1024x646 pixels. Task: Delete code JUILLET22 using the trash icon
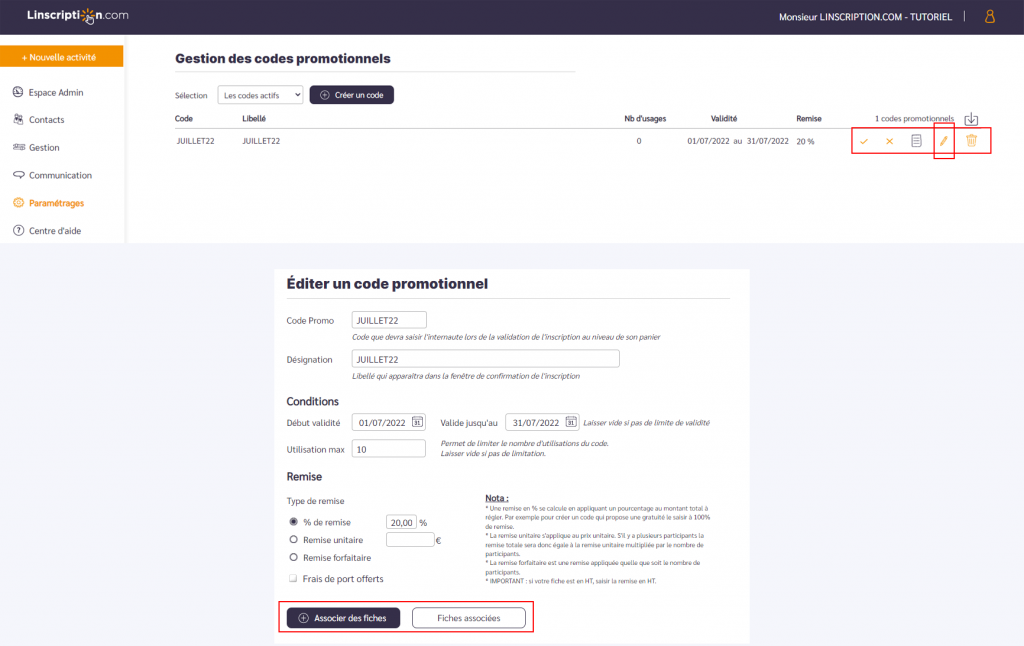(971, 141)
